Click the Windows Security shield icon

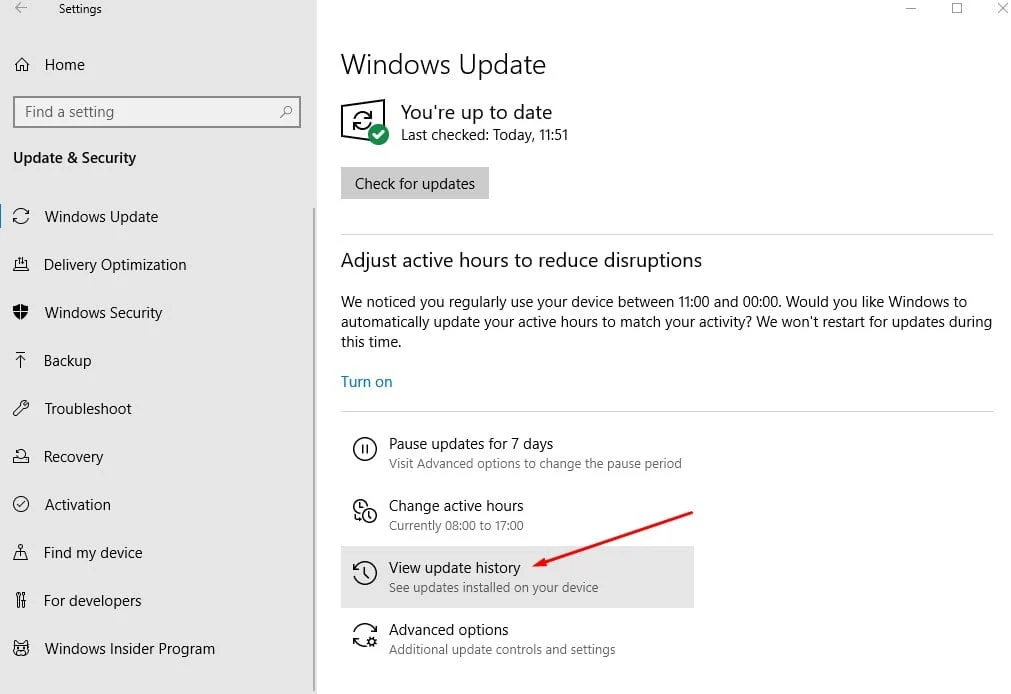pyautogui.click(x=21, y=313)
